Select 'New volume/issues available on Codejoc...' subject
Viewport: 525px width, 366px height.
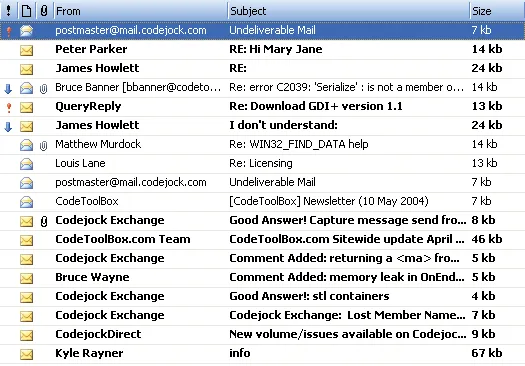point(348,334)
